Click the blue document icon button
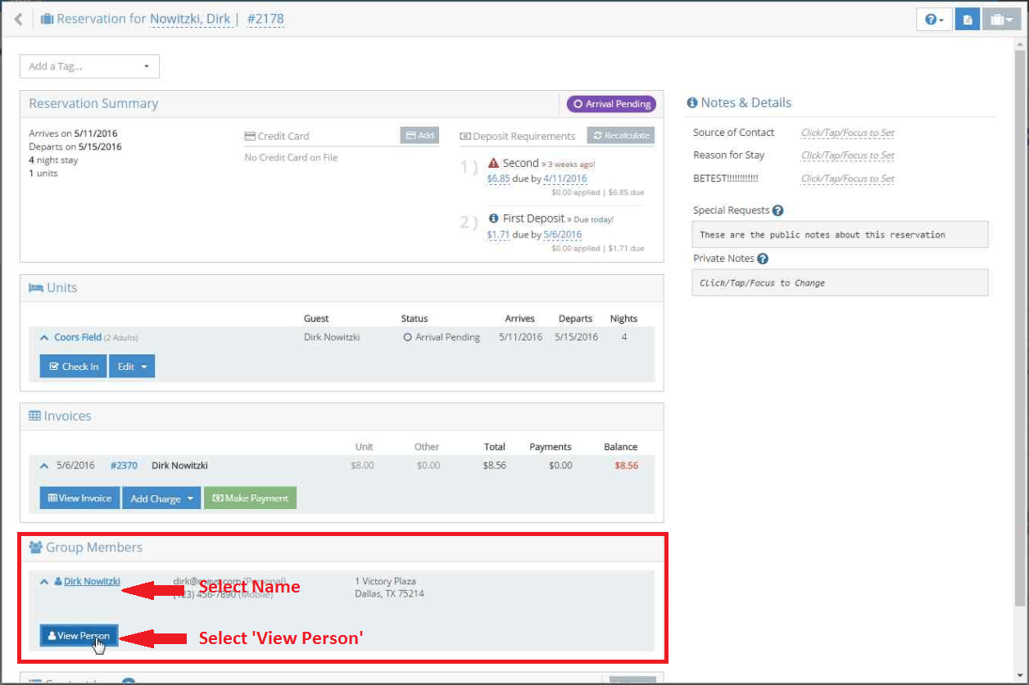 [967, 20]
